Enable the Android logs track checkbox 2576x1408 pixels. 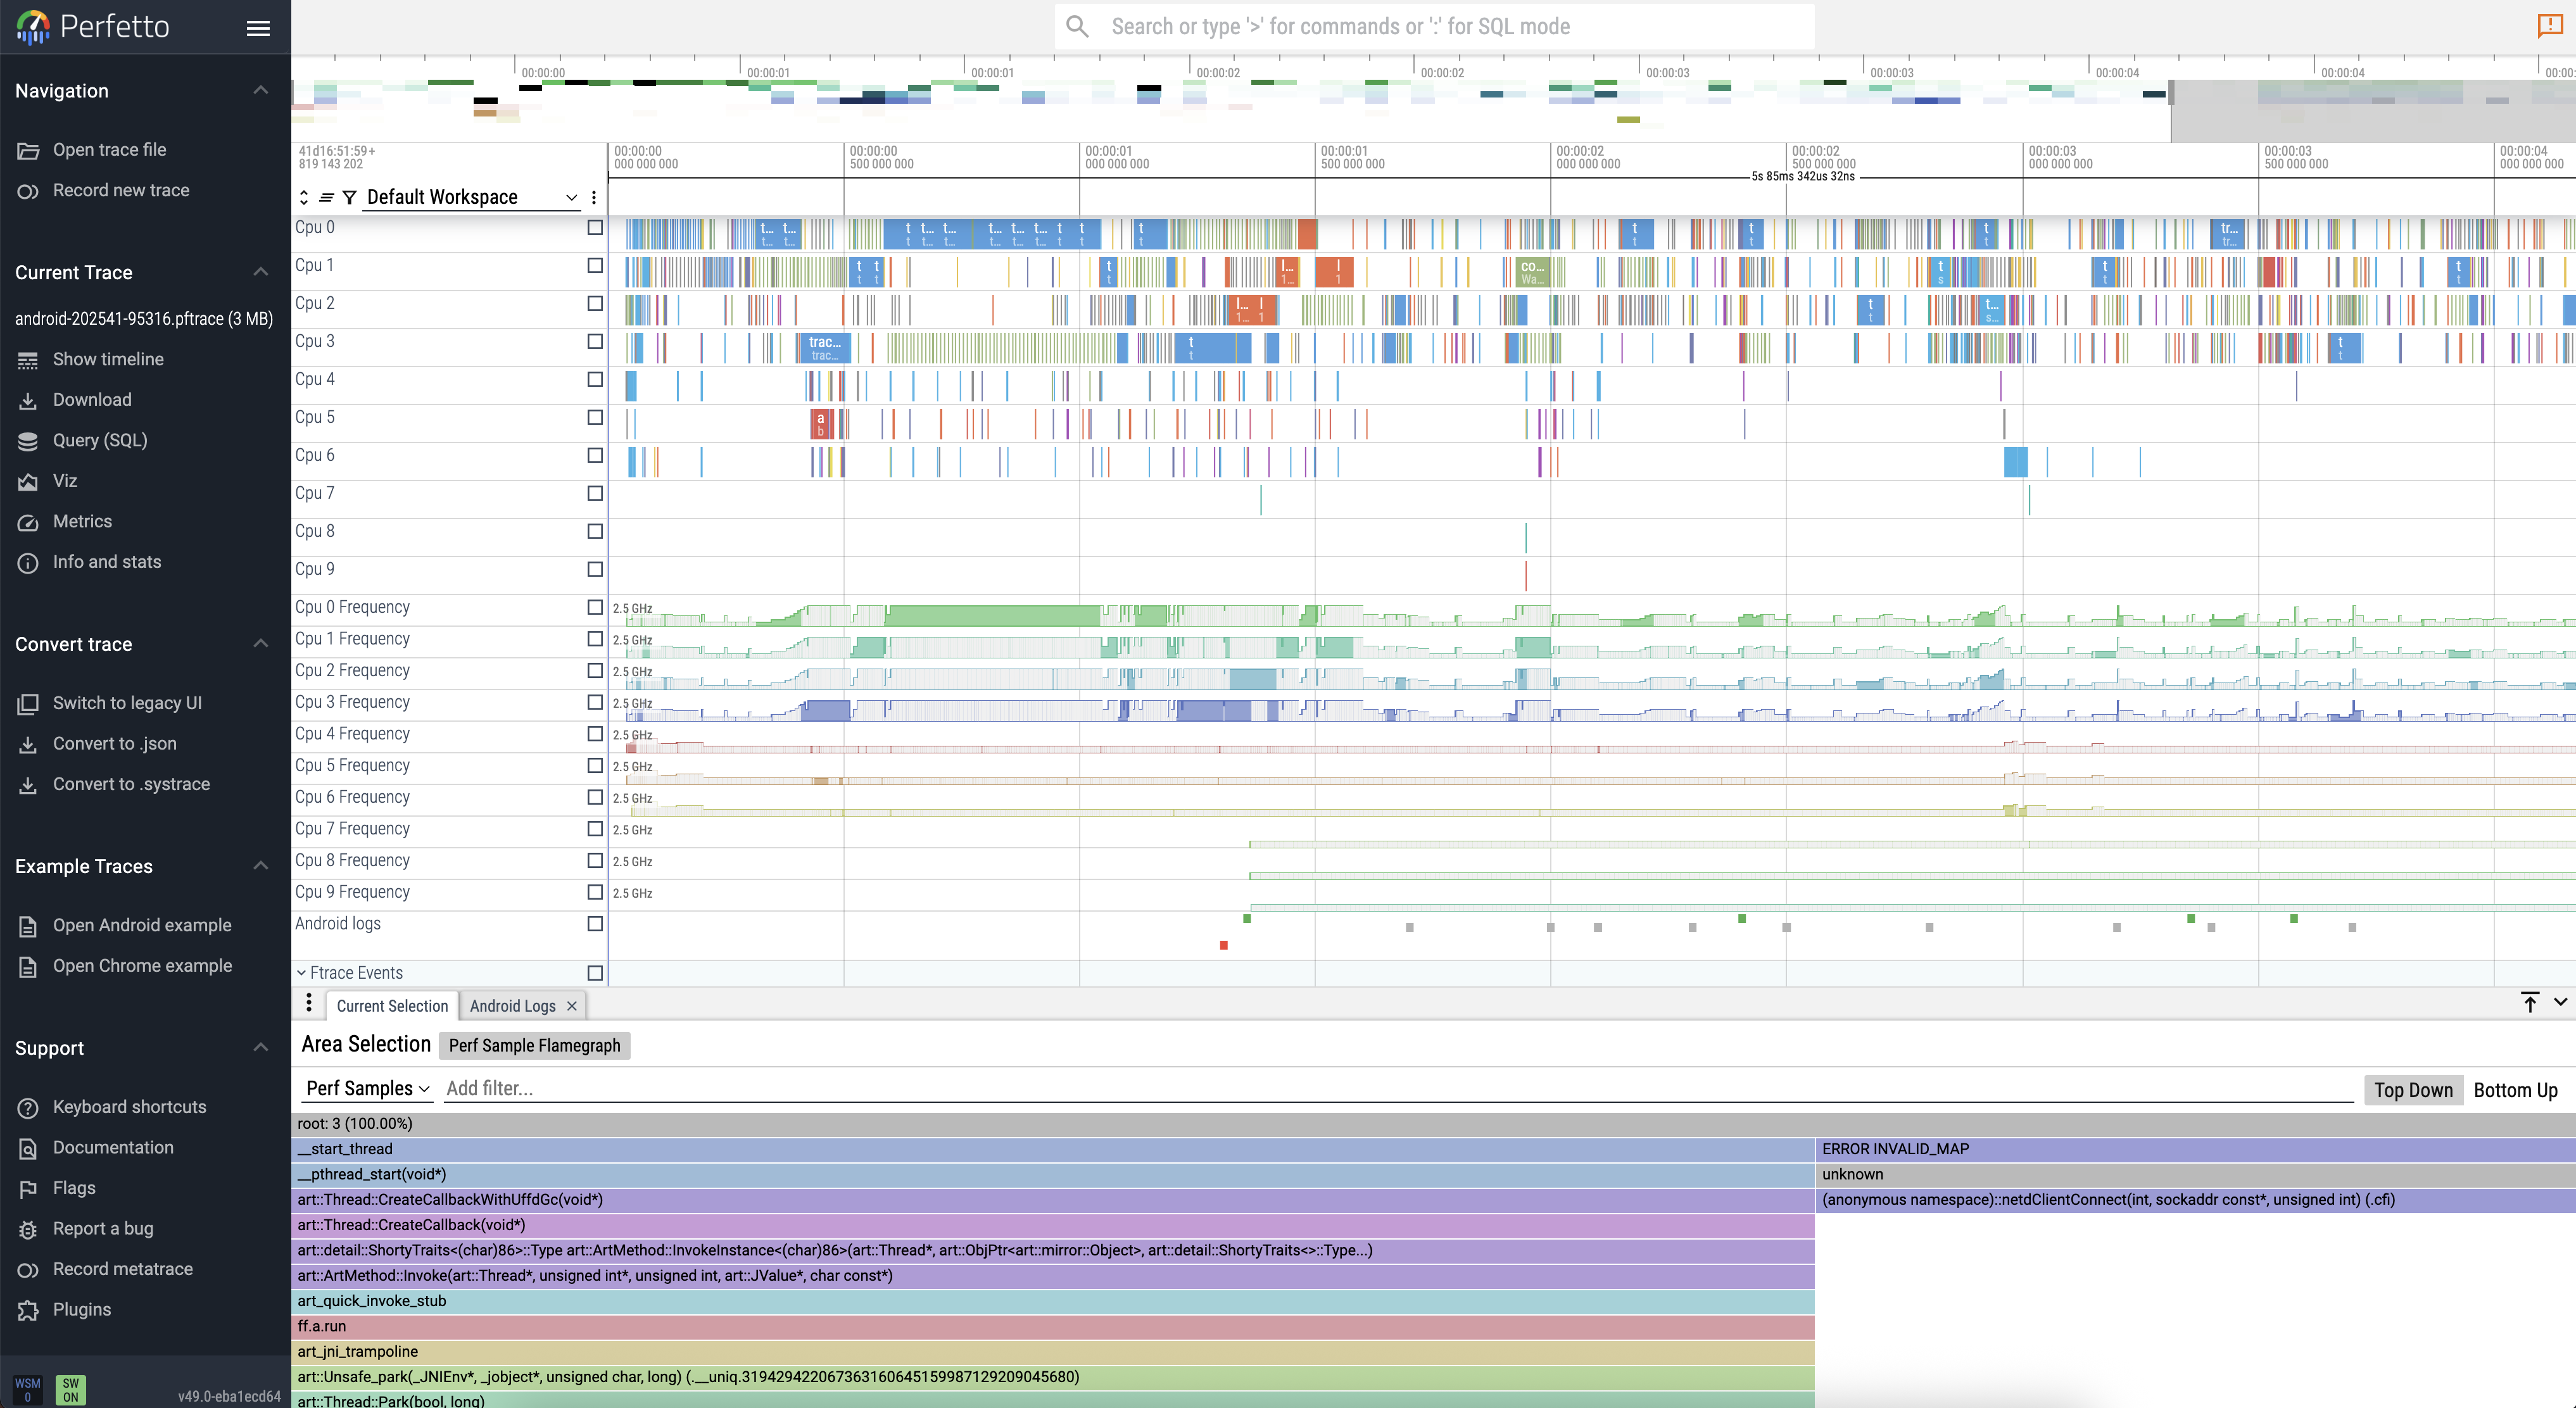pos(594,924)
